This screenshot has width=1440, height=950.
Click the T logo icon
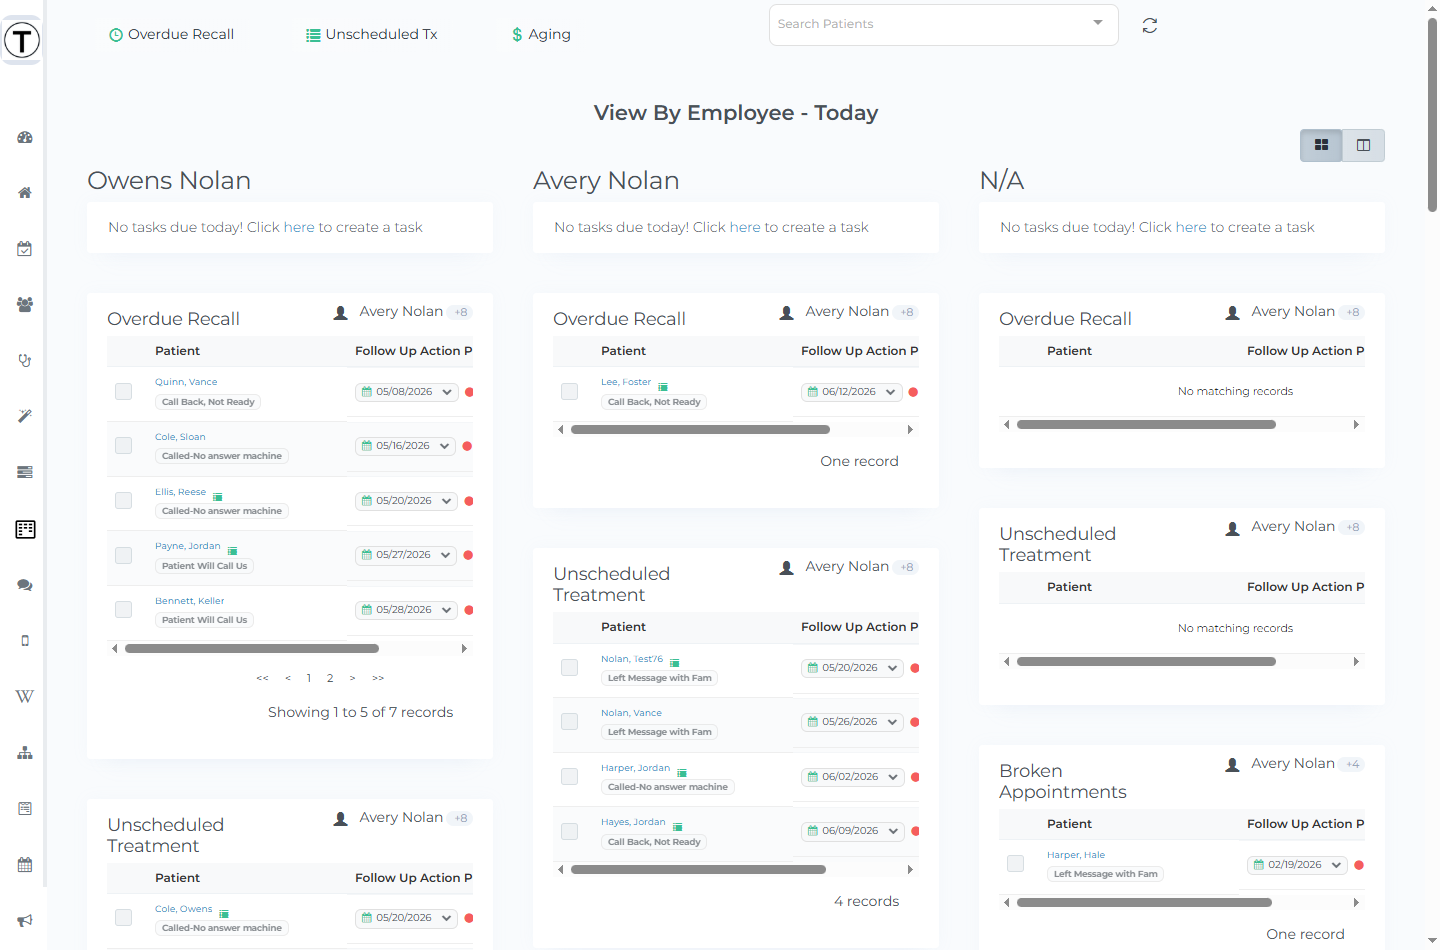point(22,41)
